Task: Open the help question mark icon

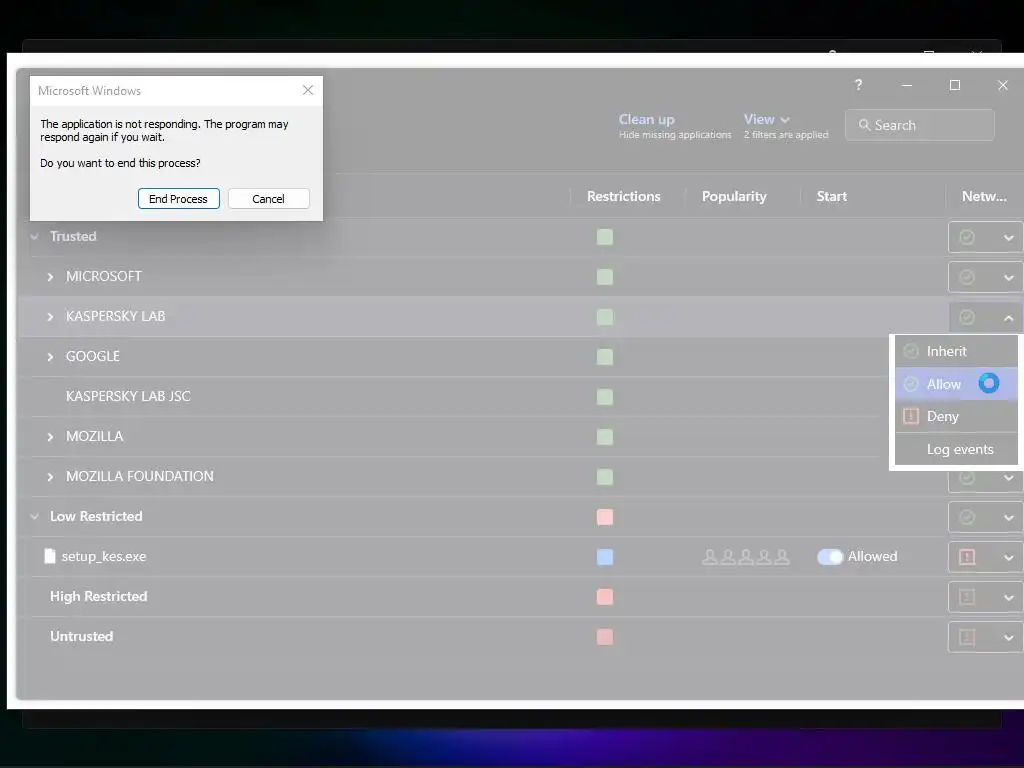Action: [x=858, y=85]
